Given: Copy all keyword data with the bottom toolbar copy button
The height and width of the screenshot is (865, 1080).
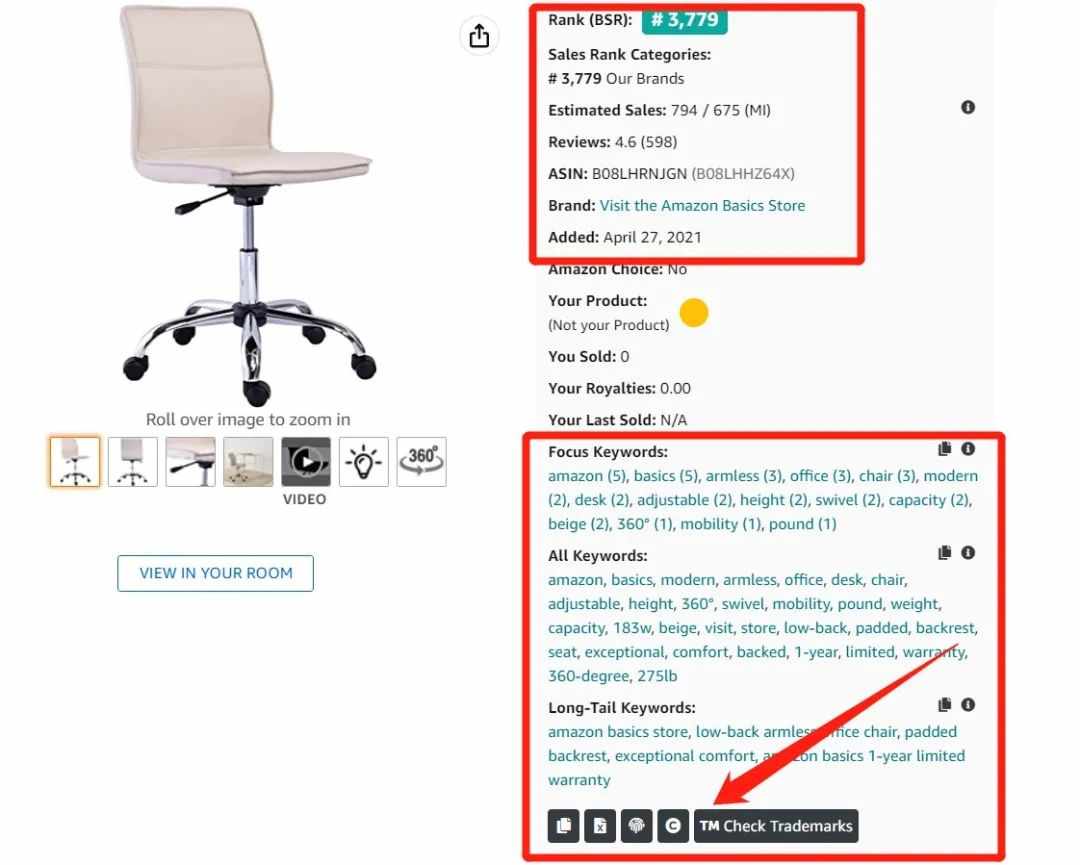Looking at the screenshot, I should pos(563,826).
